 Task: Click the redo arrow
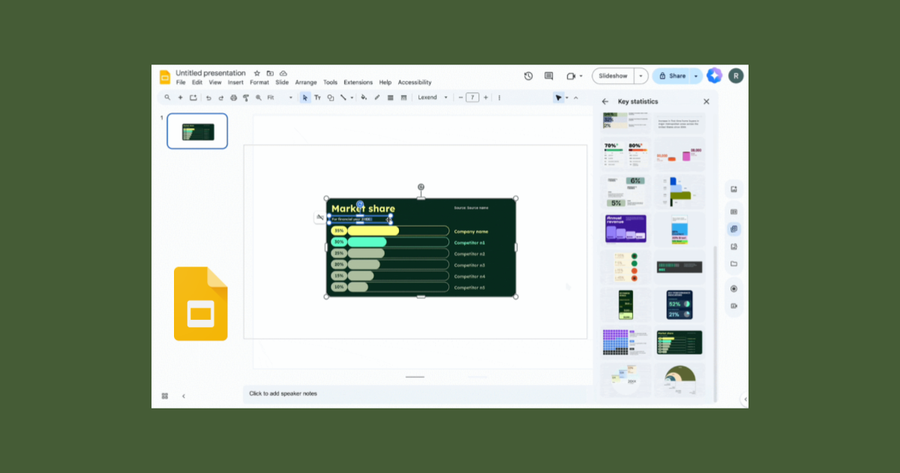221,98
